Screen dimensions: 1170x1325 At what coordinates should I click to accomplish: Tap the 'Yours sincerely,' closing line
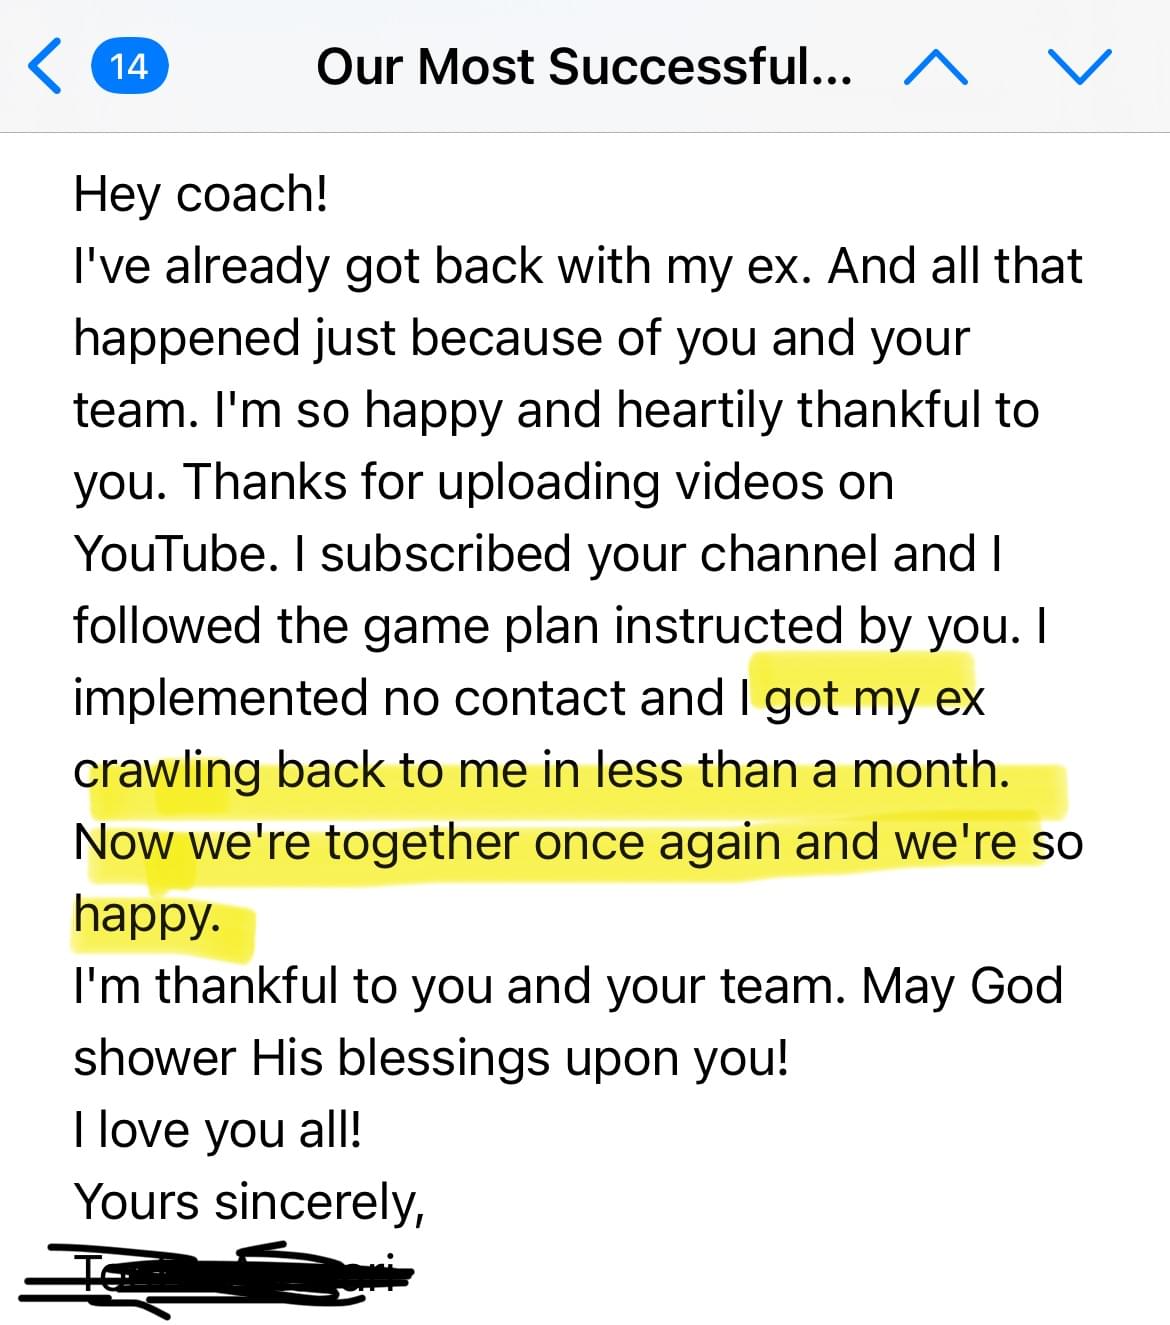tap(249, 1202)
